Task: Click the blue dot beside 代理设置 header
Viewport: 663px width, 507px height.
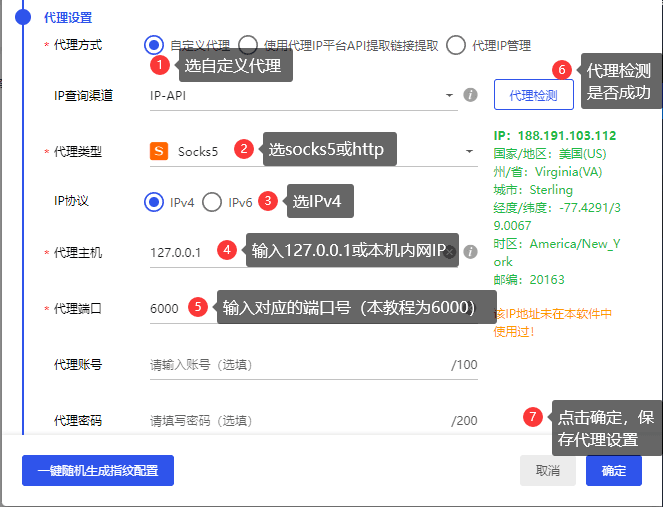Action: (x=23, y=17)
